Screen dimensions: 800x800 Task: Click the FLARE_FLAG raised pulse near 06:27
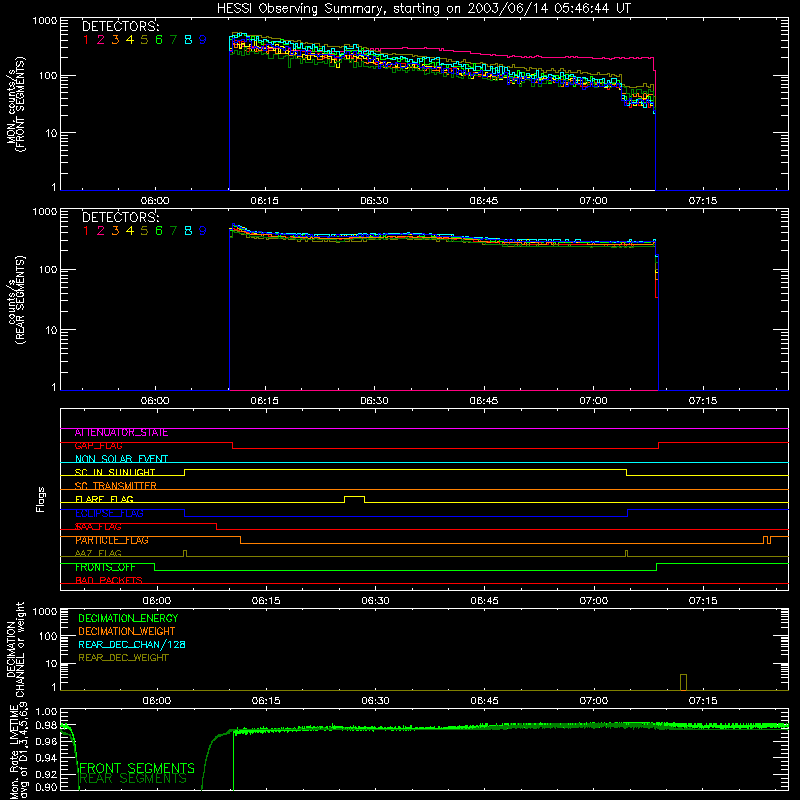coord(355,499)
